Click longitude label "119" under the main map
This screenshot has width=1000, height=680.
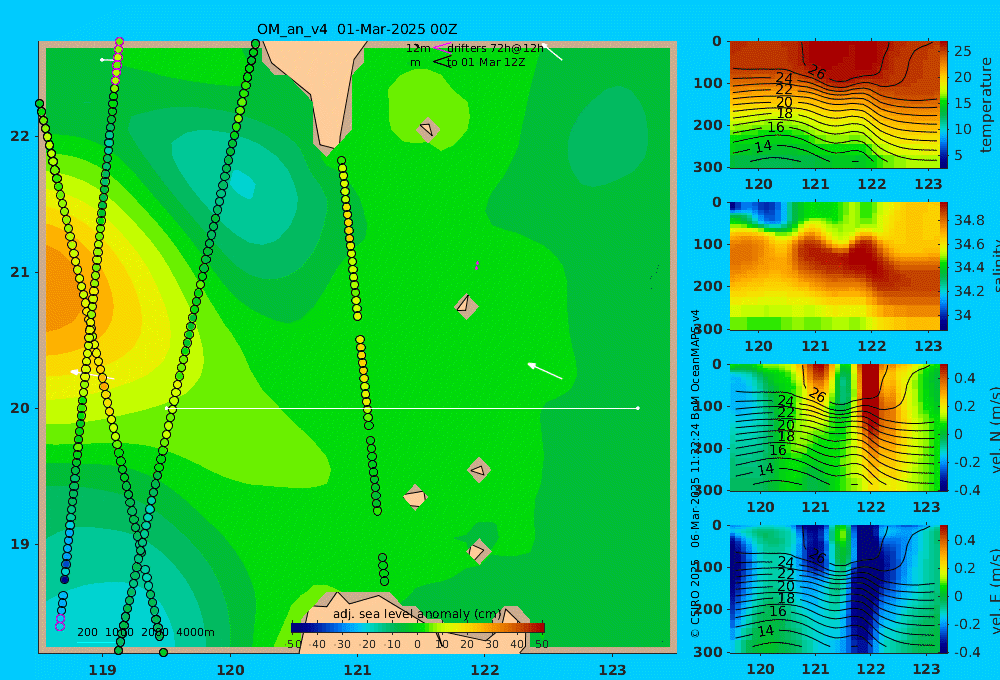(103, 670)
